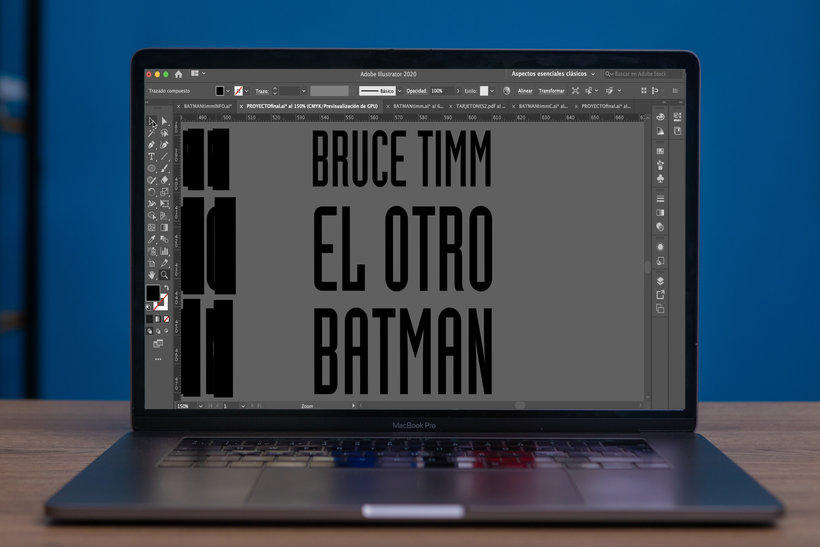The width and height of the screenshot is (820, 547).
Task: Select the Perspective Grid tool
Action: 164,215
